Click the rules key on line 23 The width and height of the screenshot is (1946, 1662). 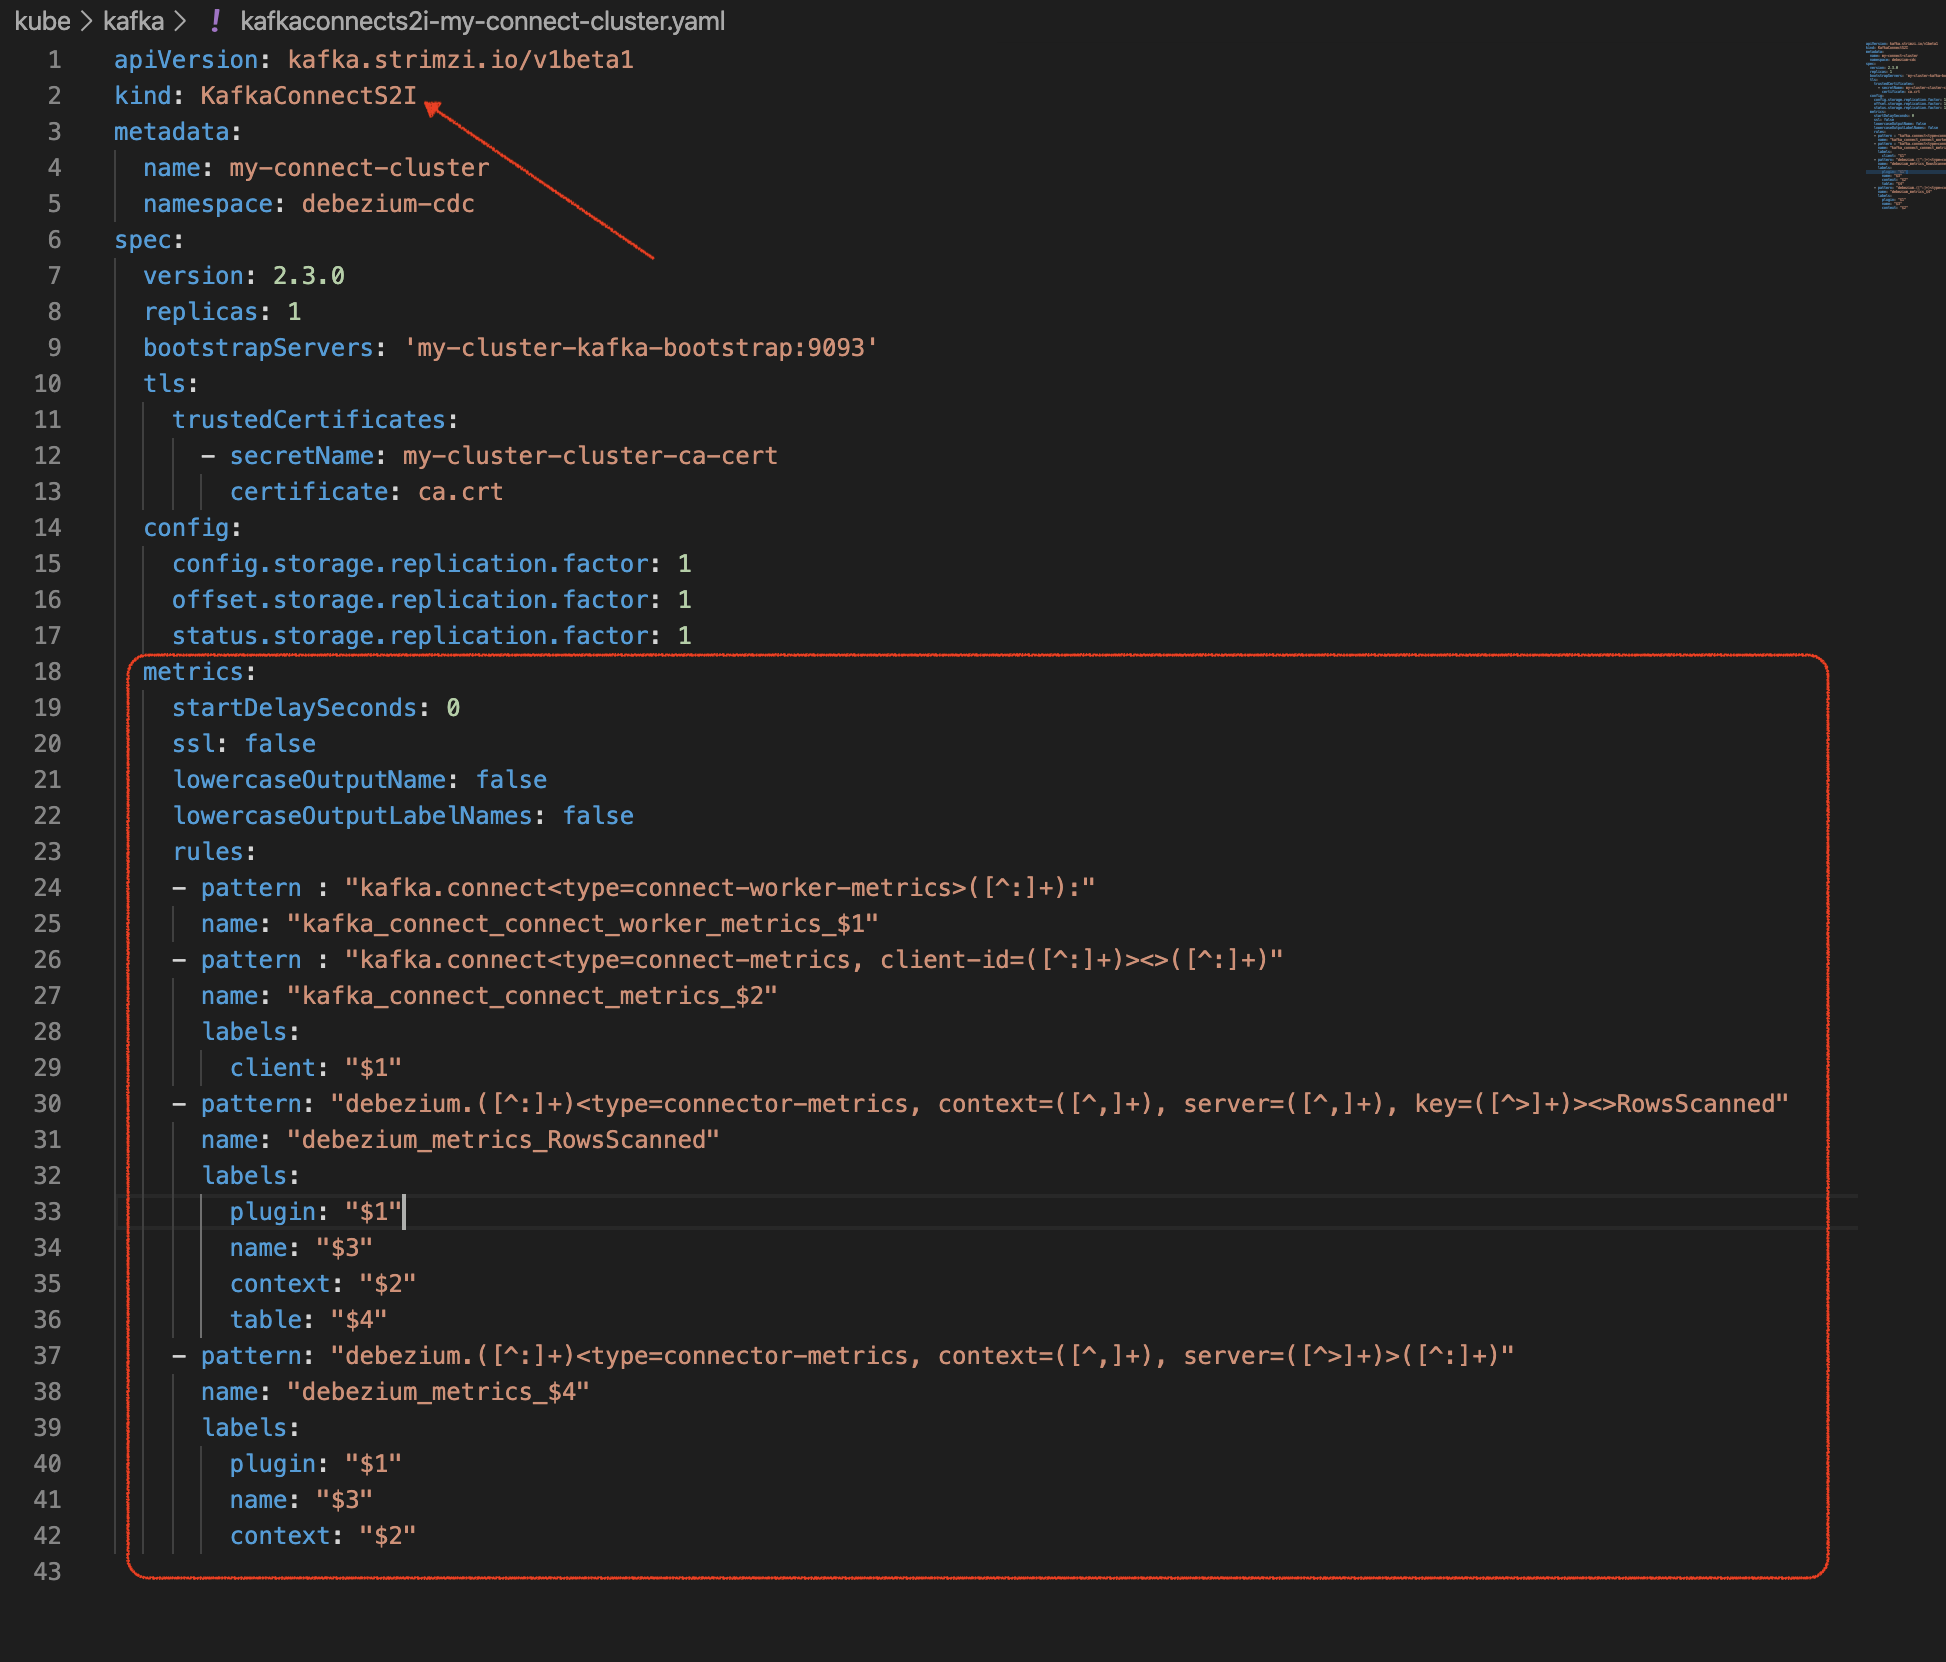(x=207, y=852)
